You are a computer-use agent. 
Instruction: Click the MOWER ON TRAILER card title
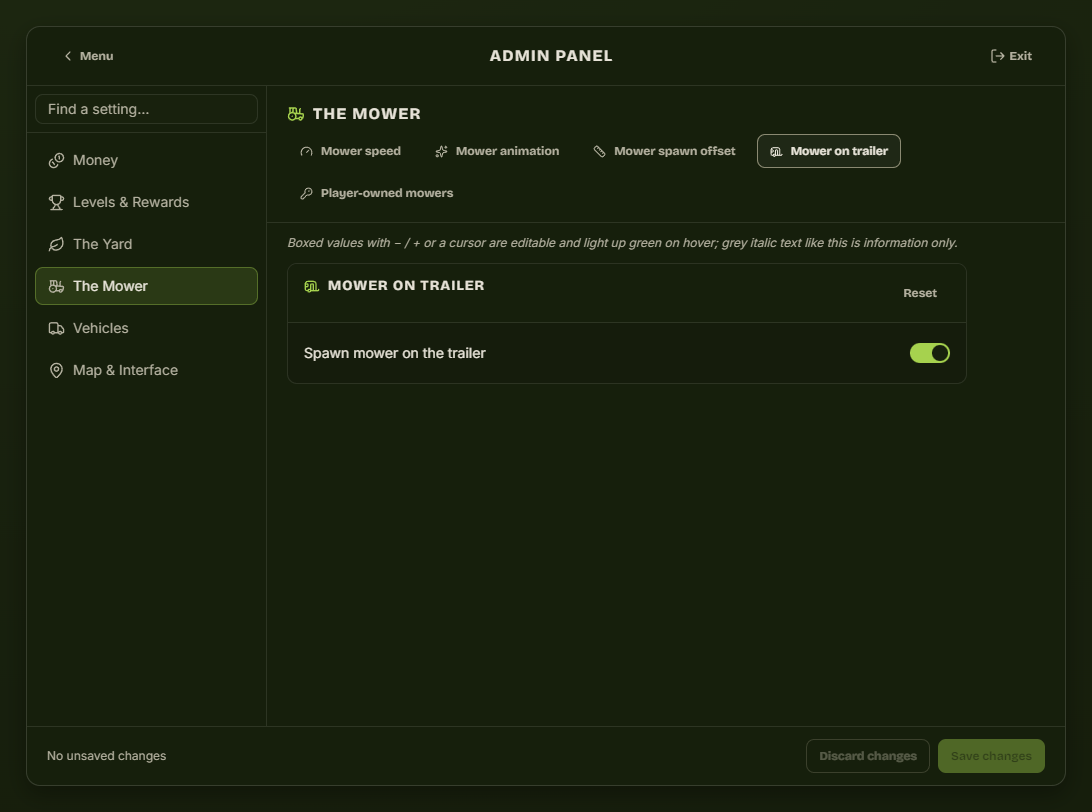coord(406,286)
